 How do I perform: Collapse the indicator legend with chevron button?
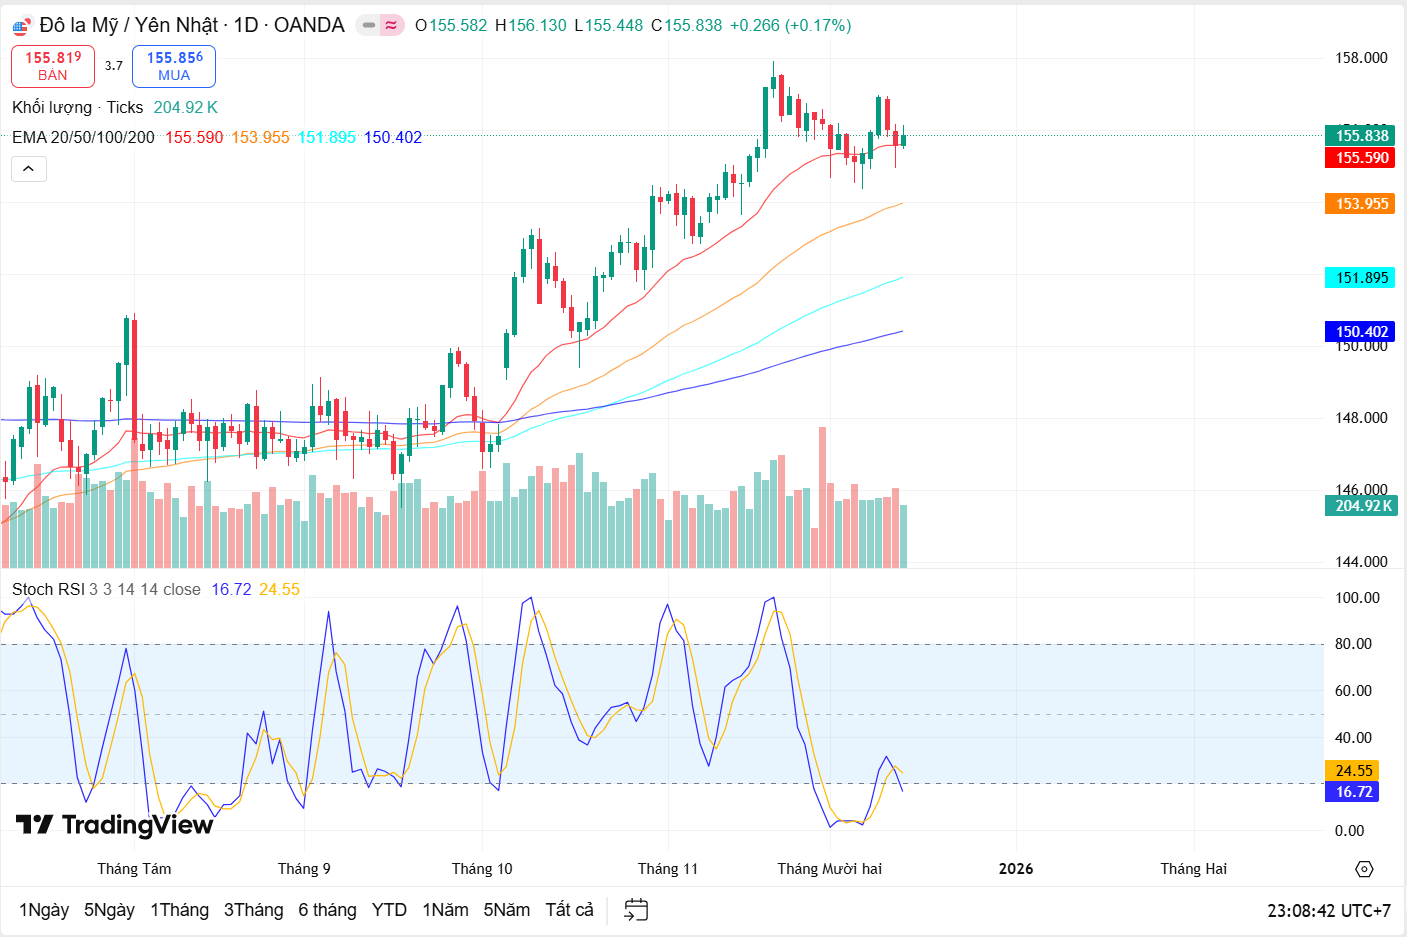click(29, 169)
